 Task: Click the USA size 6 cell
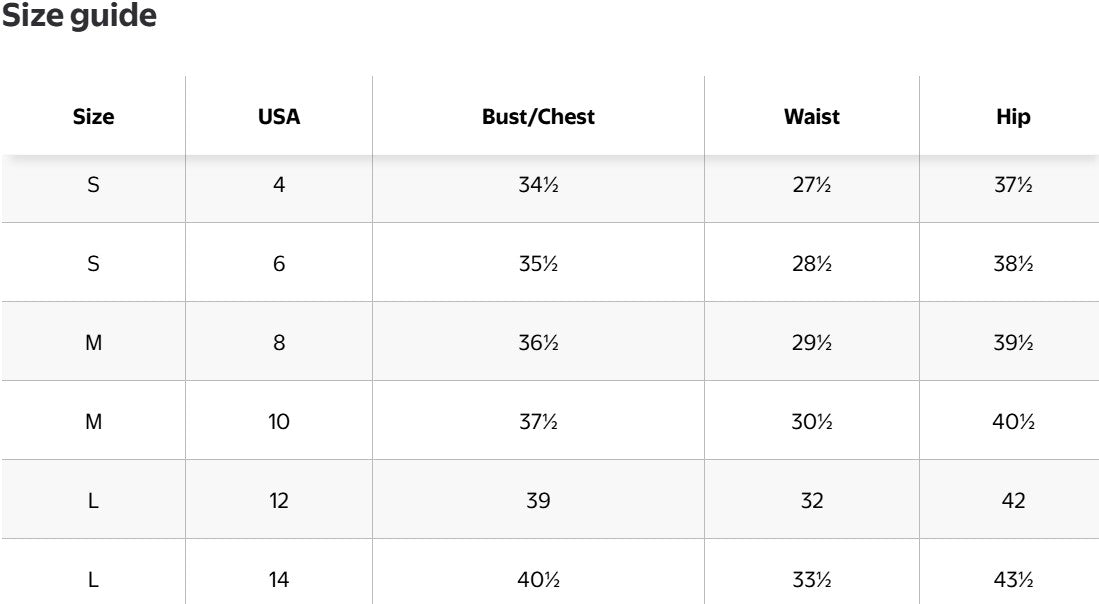click(x=279, y=264)
